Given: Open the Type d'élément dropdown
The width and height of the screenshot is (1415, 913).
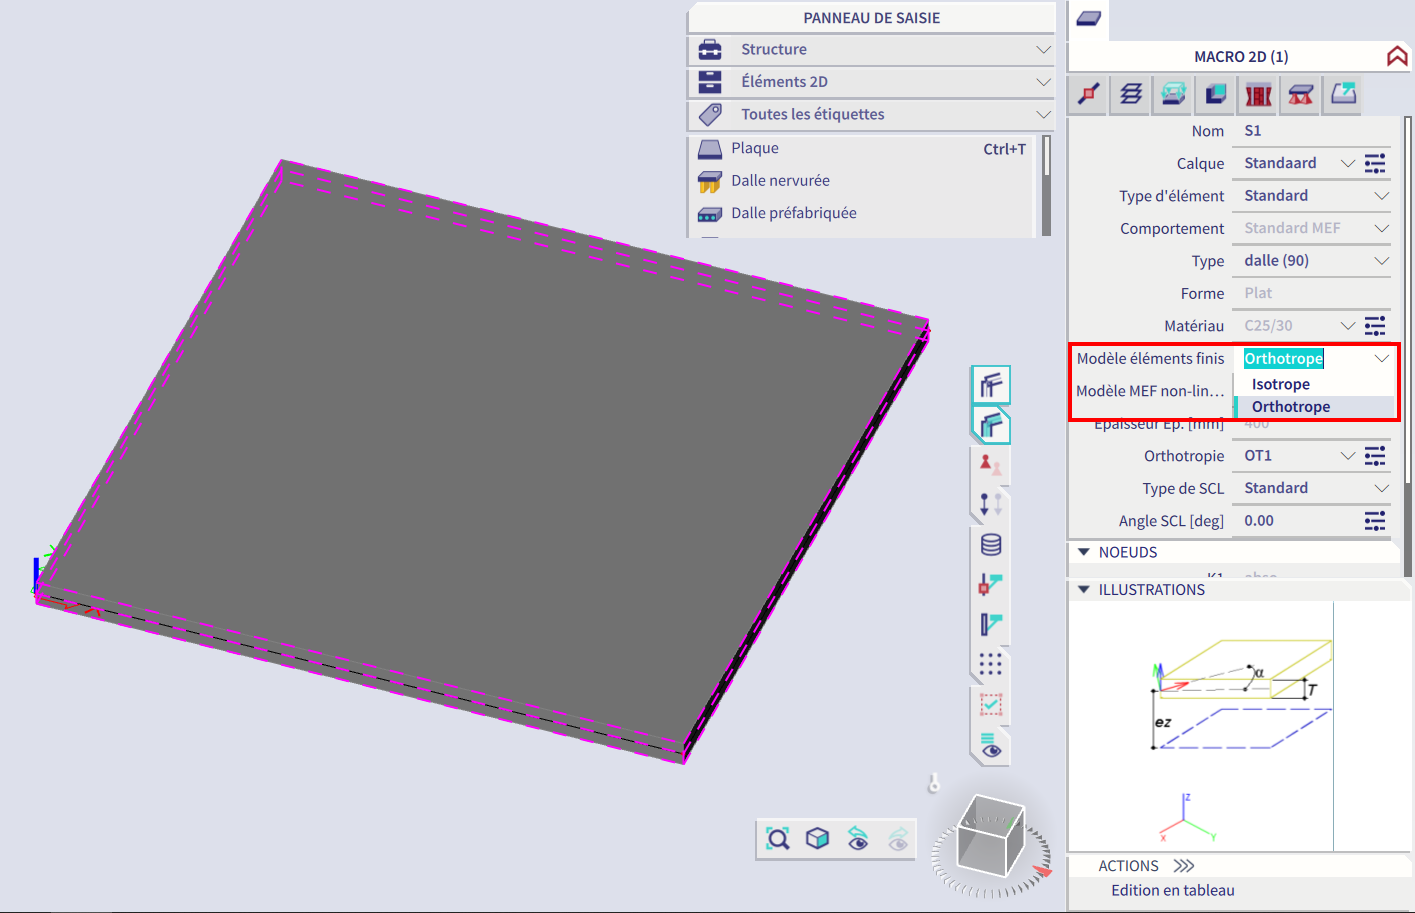Looking at the screenshot, I should (x=1381, y=196).
